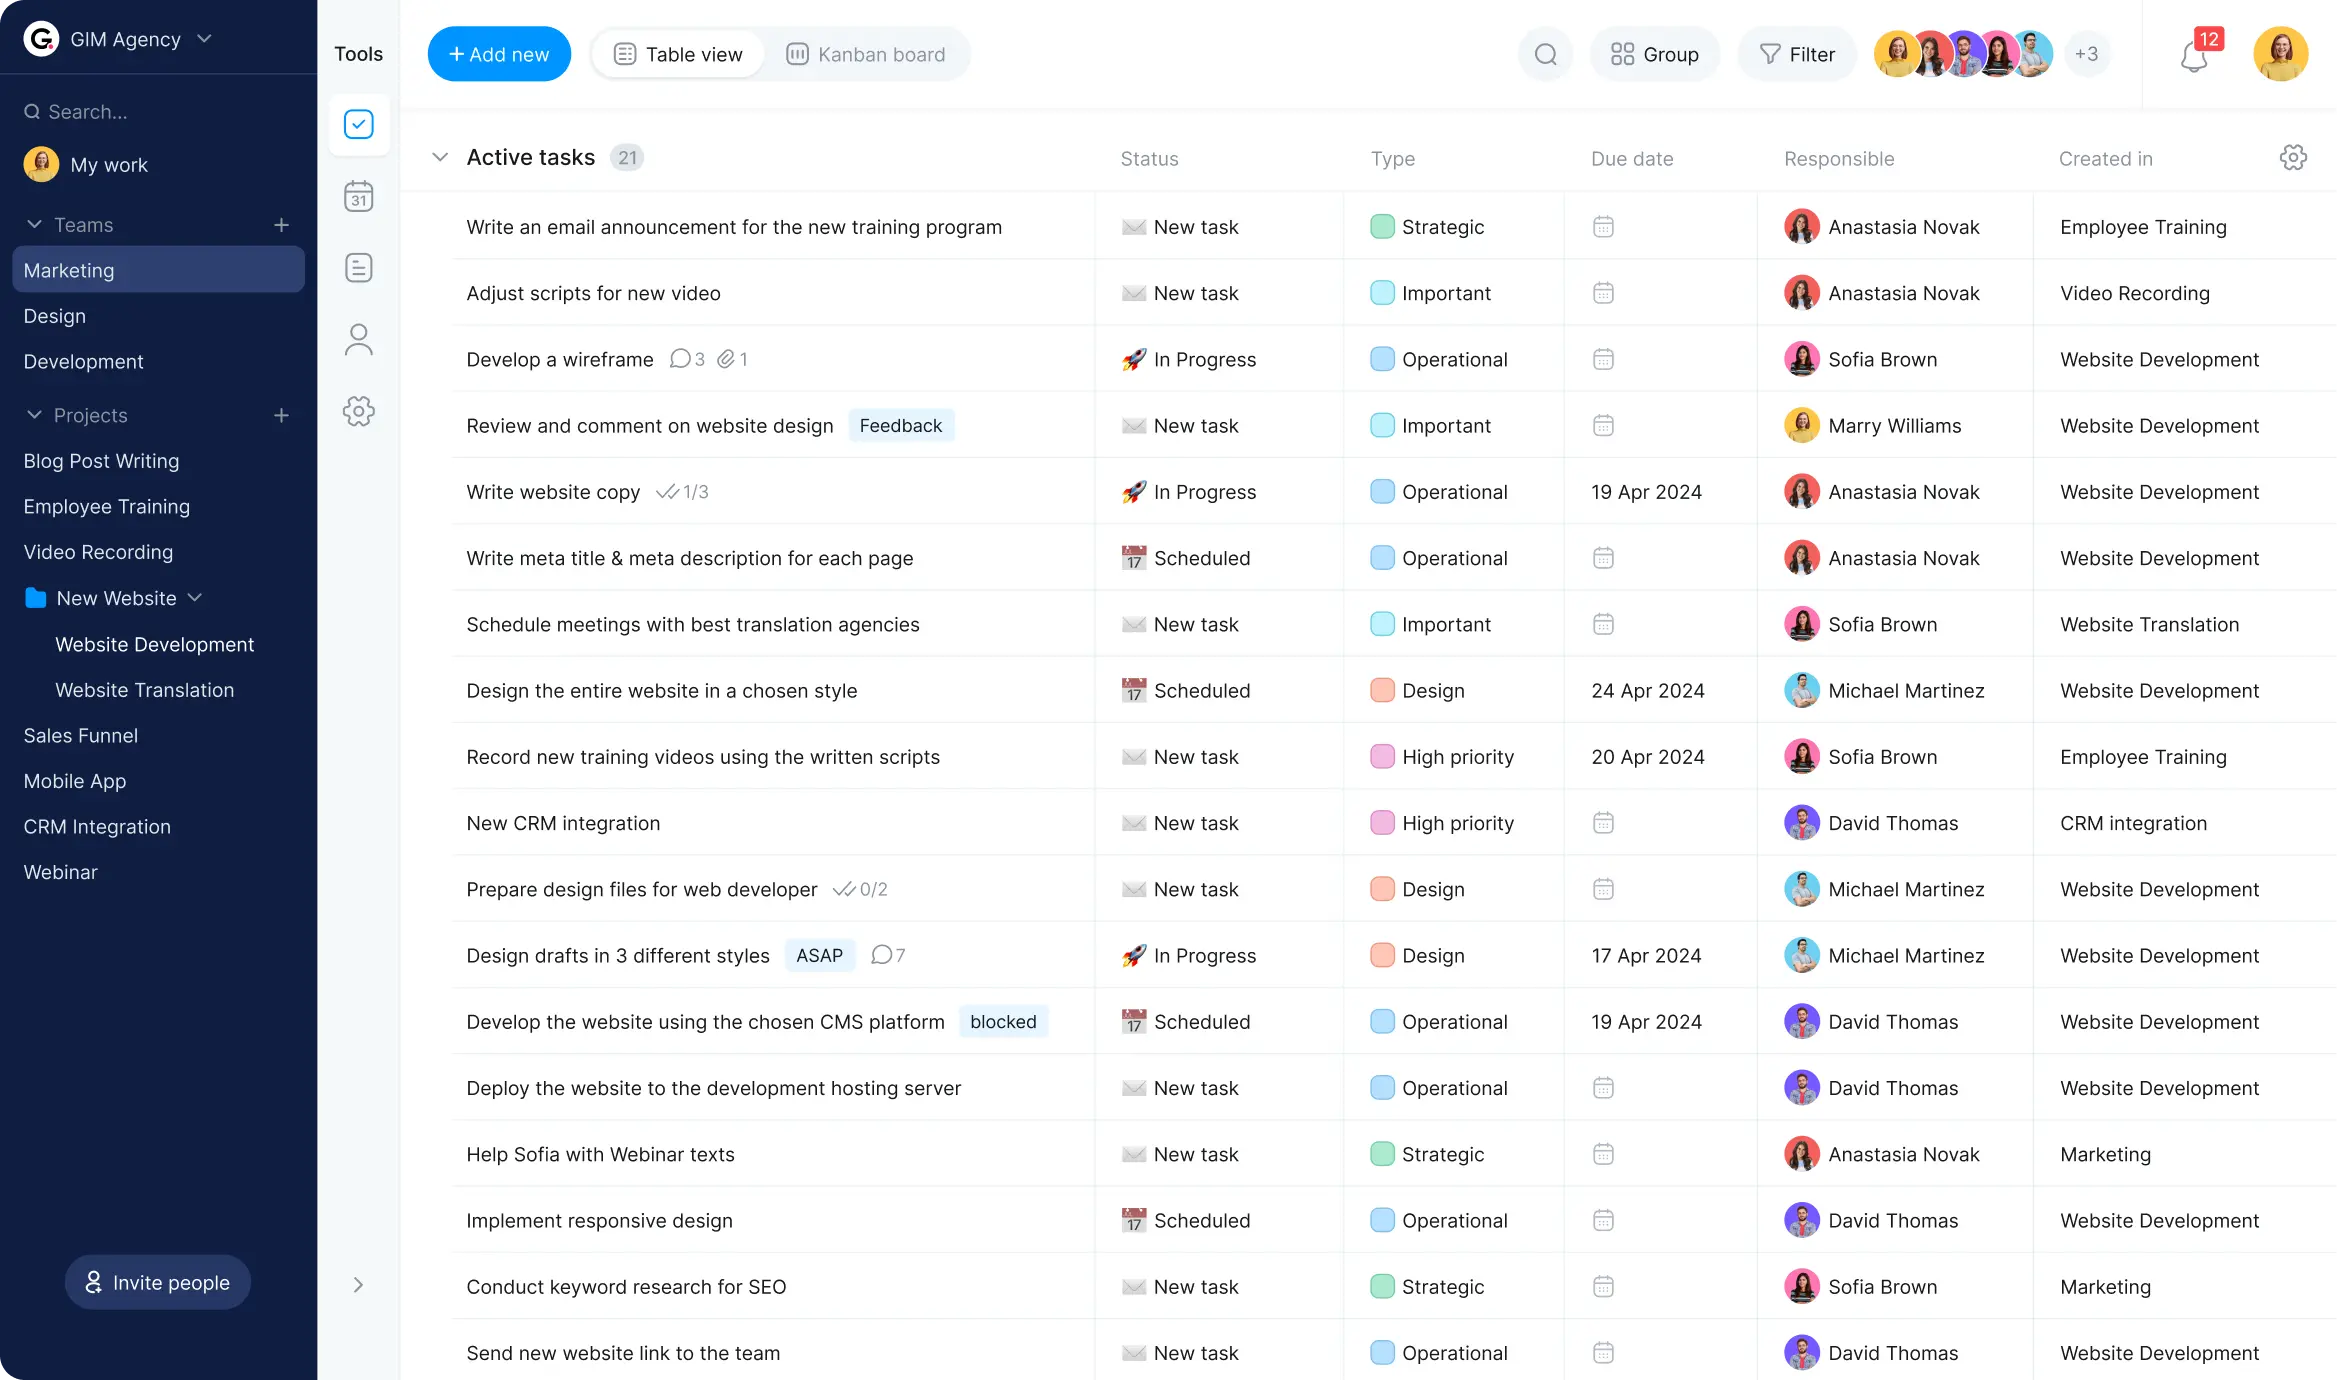Open Development team
The height and width of the screenshot is (1380, 2337).
[x=84, y=362]
